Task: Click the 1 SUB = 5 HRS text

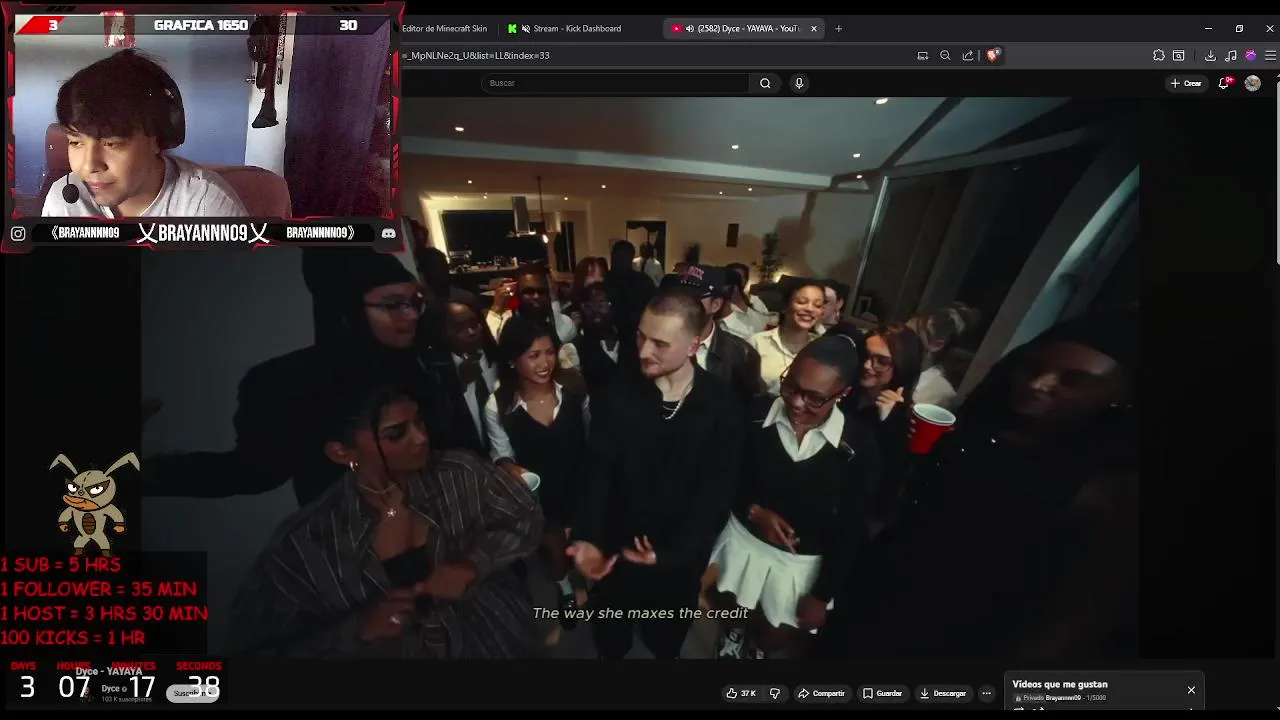Action: click(x=61, y=565)
